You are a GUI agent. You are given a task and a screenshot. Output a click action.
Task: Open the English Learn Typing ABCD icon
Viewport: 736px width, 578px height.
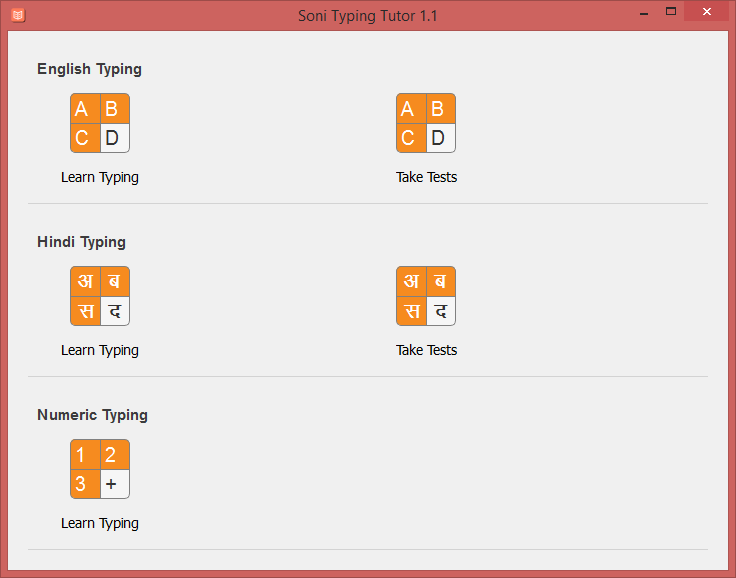tap(100, 123)
